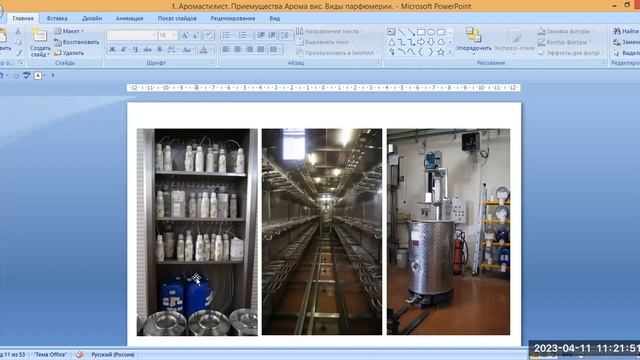Toggle Strikethrough formatting
This screenshot has width=640, height=360.
pyautogui.click(x=147, y=50)
